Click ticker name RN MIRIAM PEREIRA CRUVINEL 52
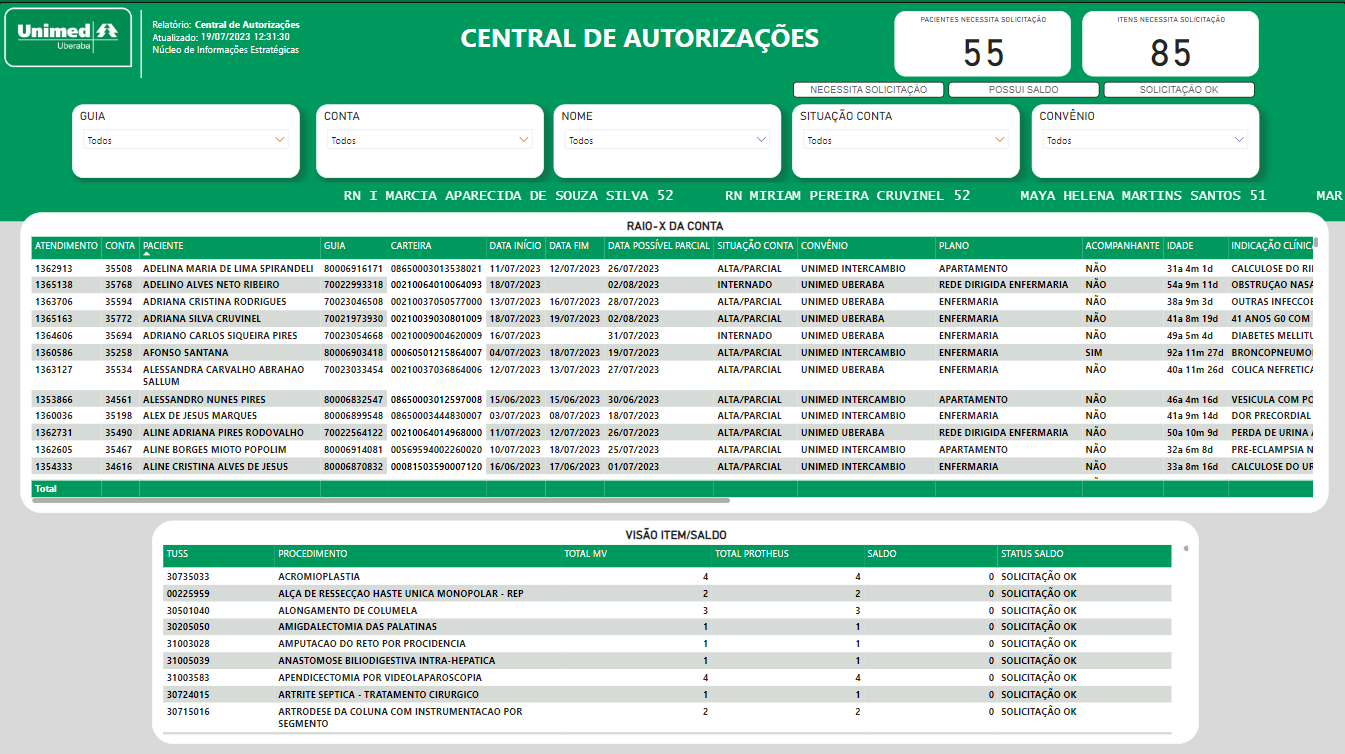Viewport: 1345px width, 754px height. (848, 196)
